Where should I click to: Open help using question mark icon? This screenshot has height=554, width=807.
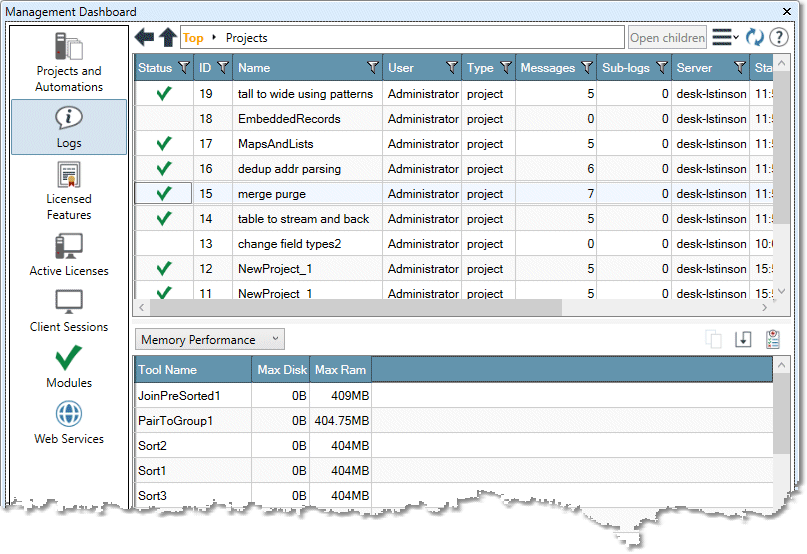click(778, 38)
